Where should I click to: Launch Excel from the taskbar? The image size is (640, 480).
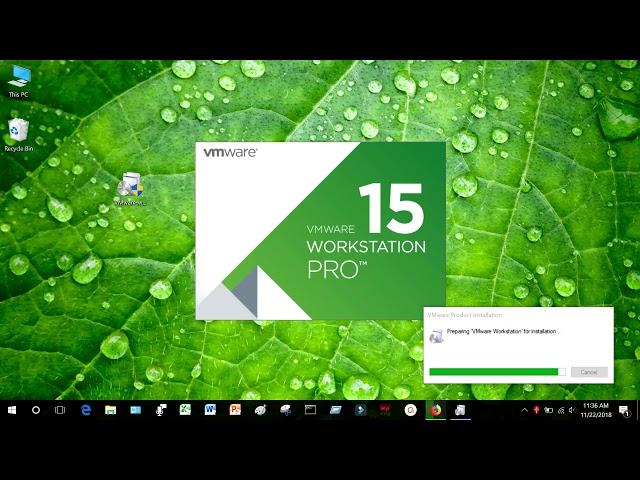click(185, 410)
